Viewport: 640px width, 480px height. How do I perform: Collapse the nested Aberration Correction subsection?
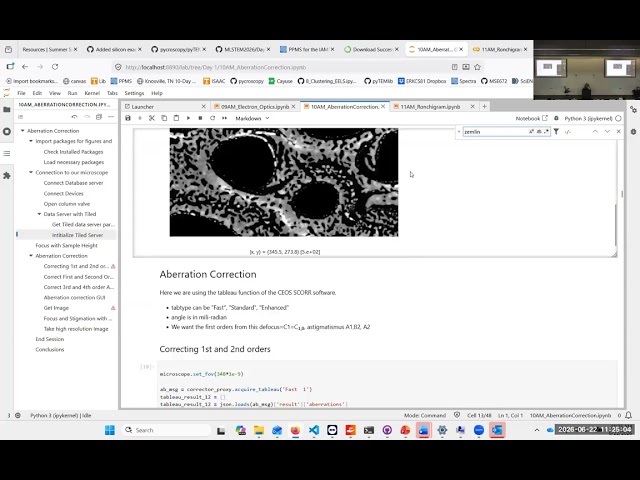point(31,256)
